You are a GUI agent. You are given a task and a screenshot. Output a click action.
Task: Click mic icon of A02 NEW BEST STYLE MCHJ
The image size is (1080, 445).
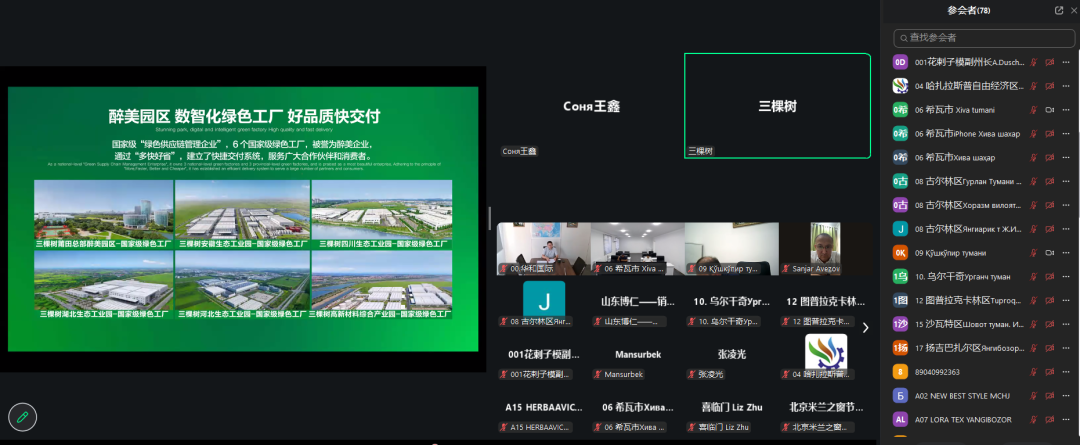click(x=1032, y=396)
